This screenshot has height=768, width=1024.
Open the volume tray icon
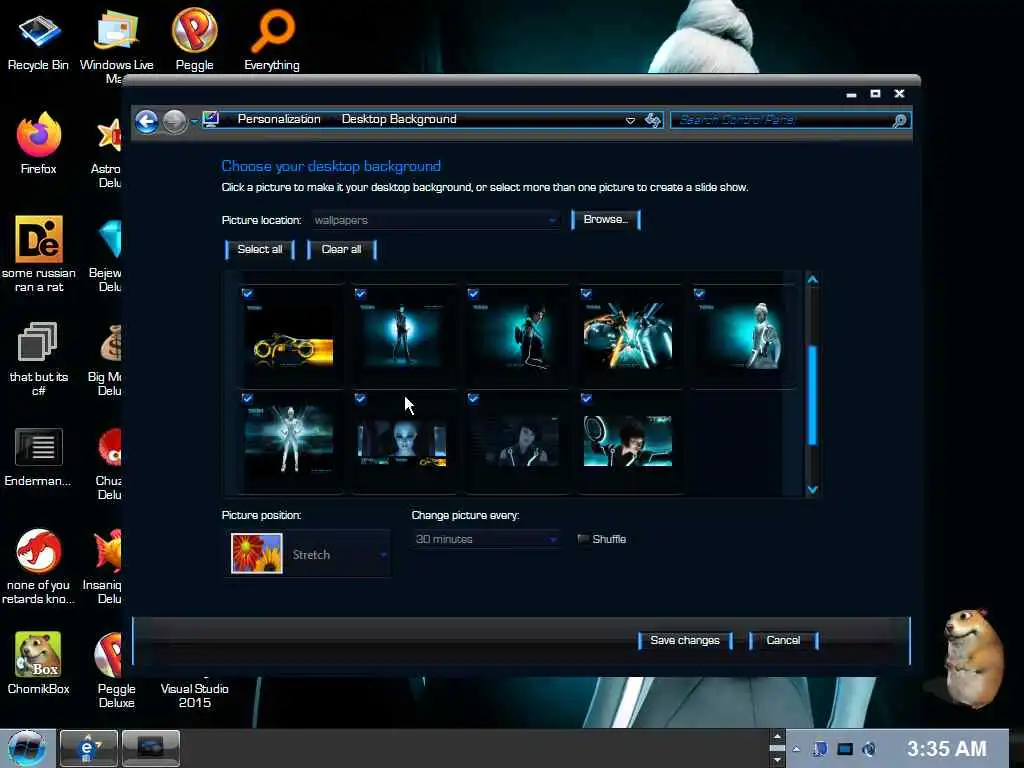pyautogui.click(x=869, y=749)
